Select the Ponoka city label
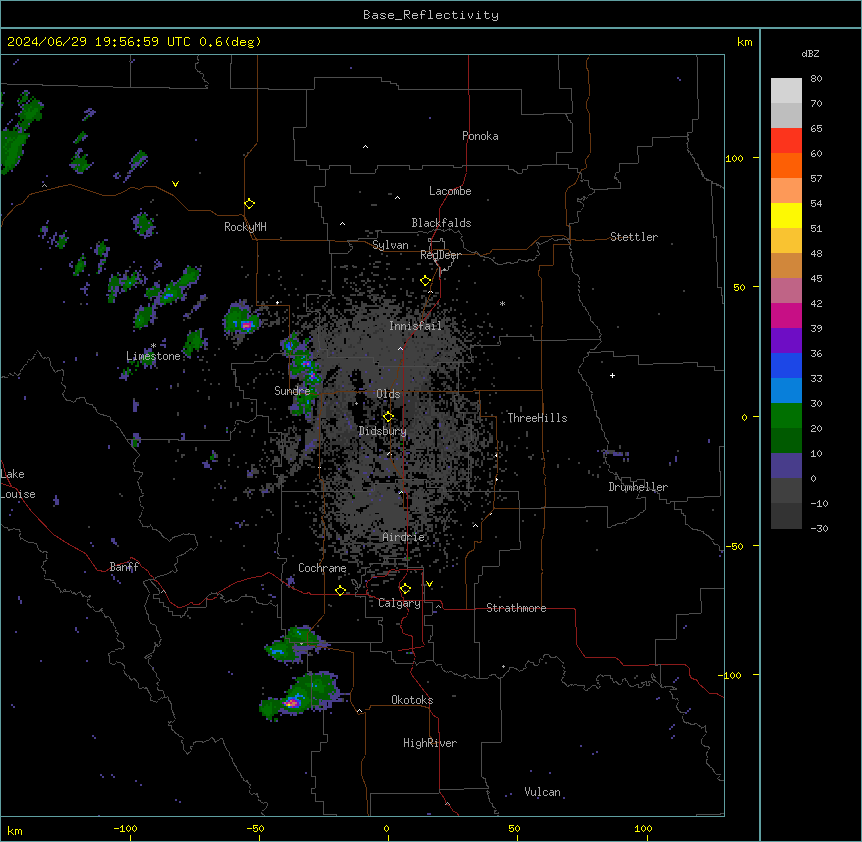Viewport: 862px width, 842px height. (x=480, y=136)
